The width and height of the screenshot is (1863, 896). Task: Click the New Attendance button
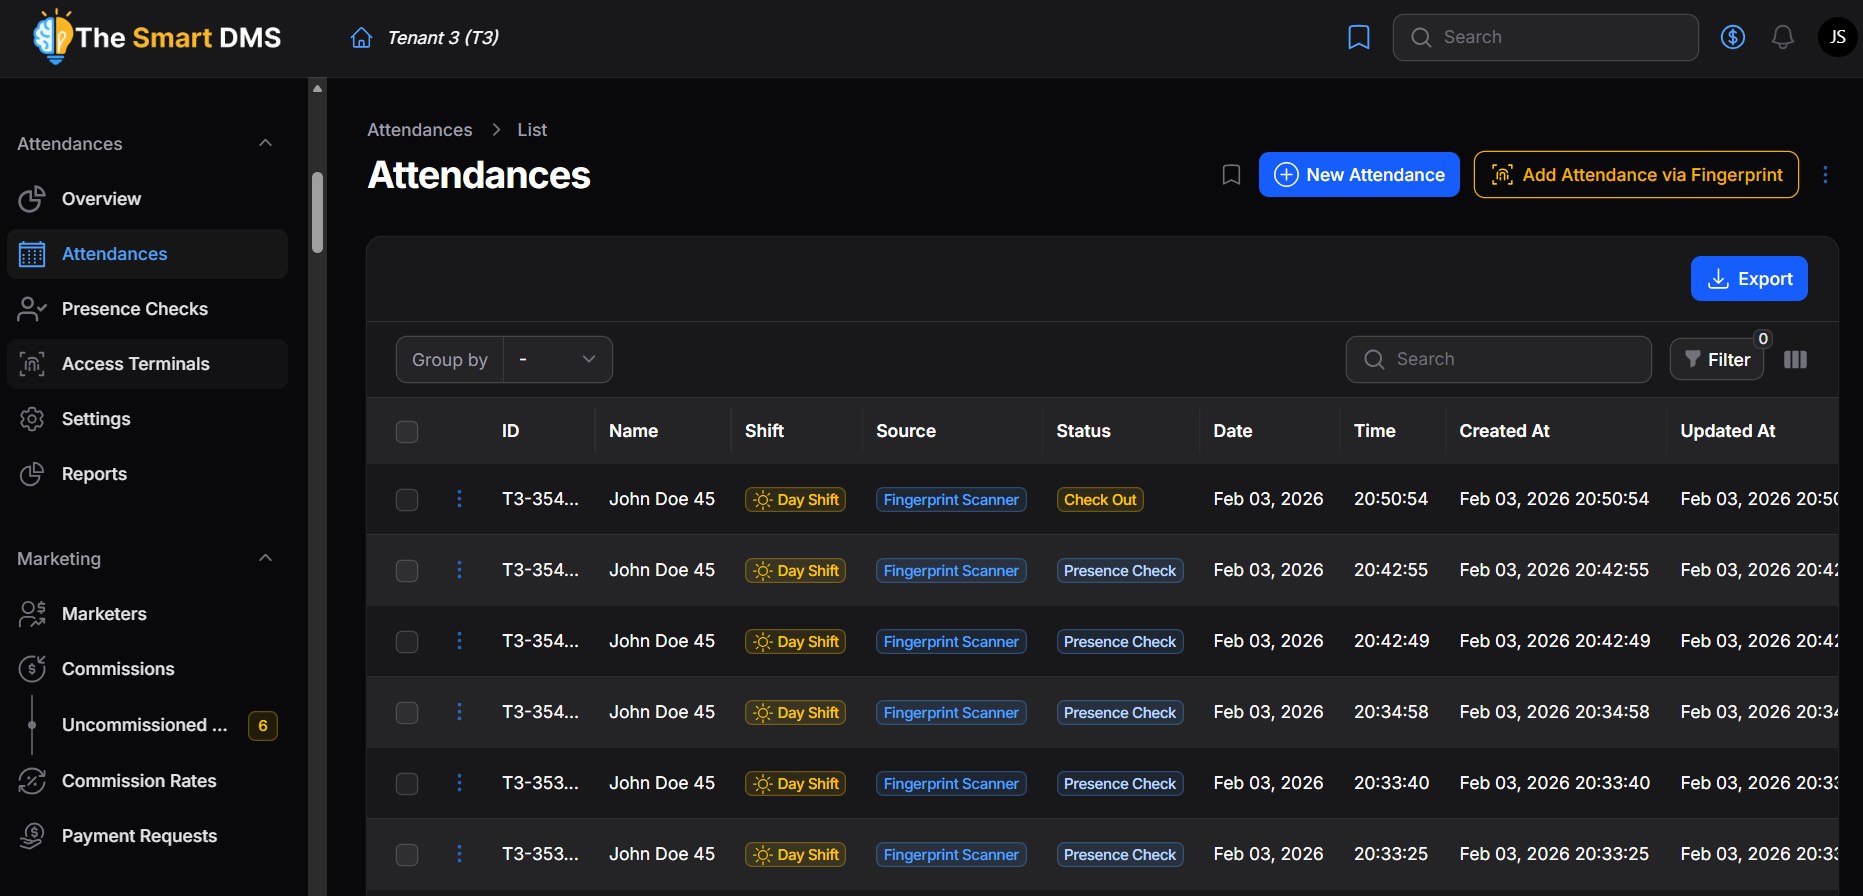point(1358,175)
